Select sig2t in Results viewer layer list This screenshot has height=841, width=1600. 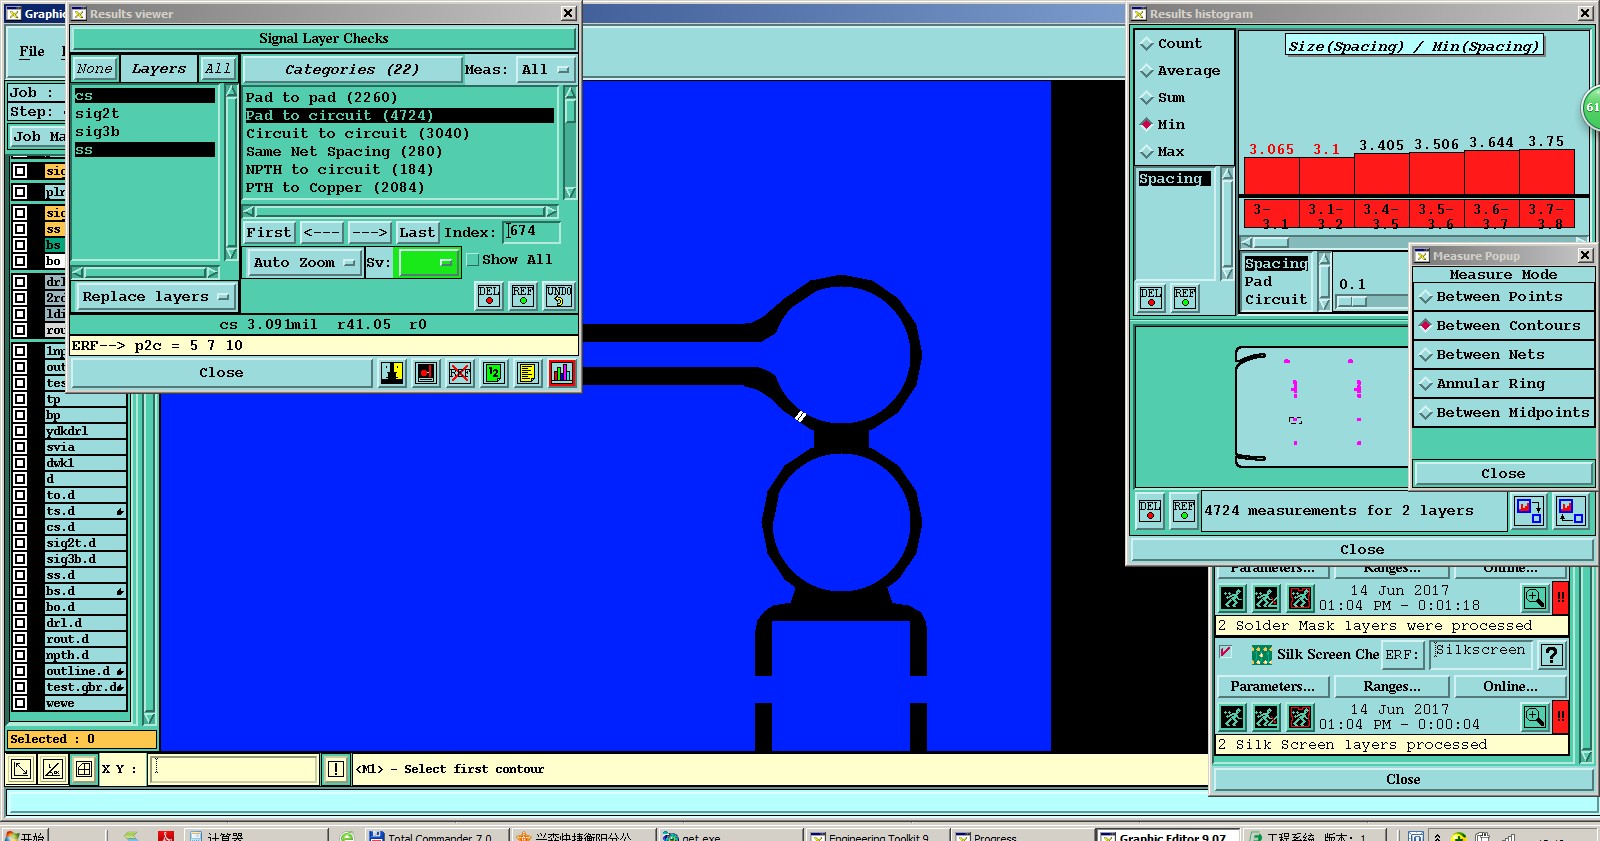pyautogui.click(x=145, y=114)
